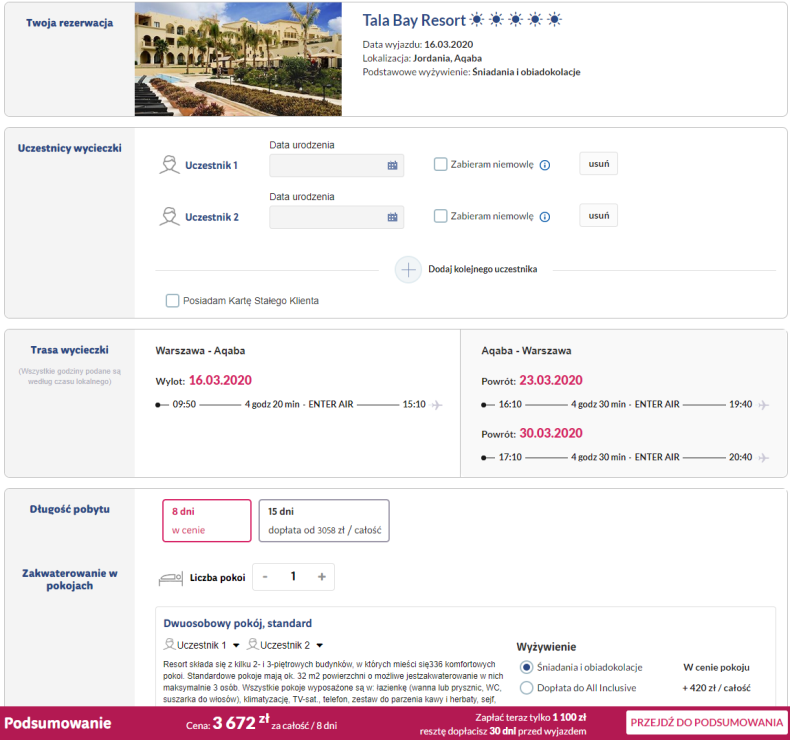This screenshot has height=740, width=790.
Task: Click the Uczestnik 1 person icon
Action: coord(169,165)
